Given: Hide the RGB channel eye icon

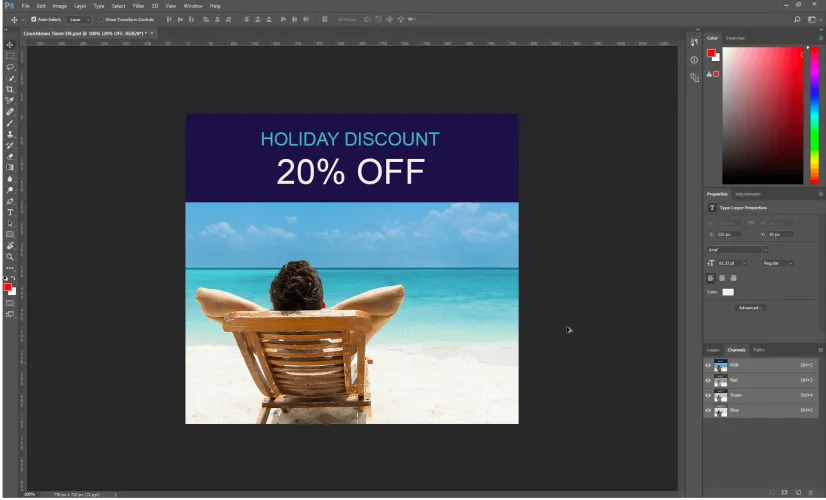Looking at the screenshot, I should click(708, 365).
